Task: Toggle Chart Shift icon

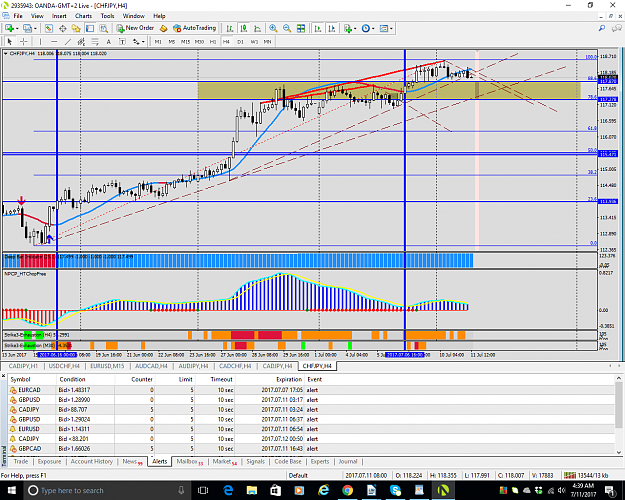Action: tap(331, 28)
